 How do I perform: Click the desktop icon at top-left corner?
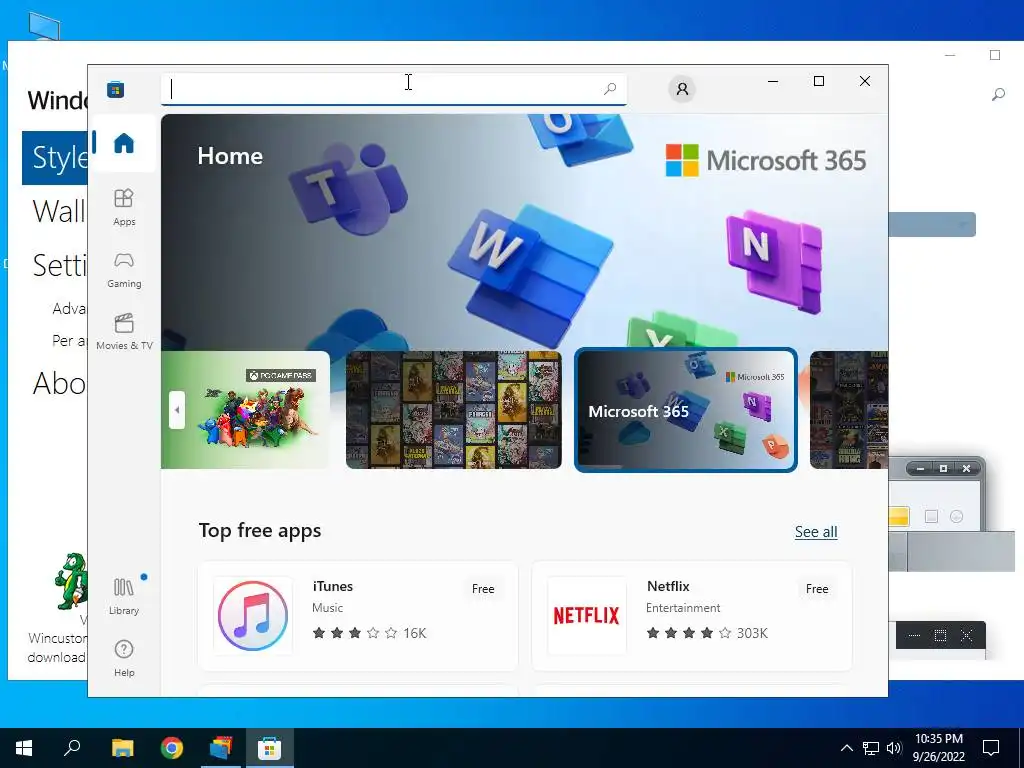[44, 27]
